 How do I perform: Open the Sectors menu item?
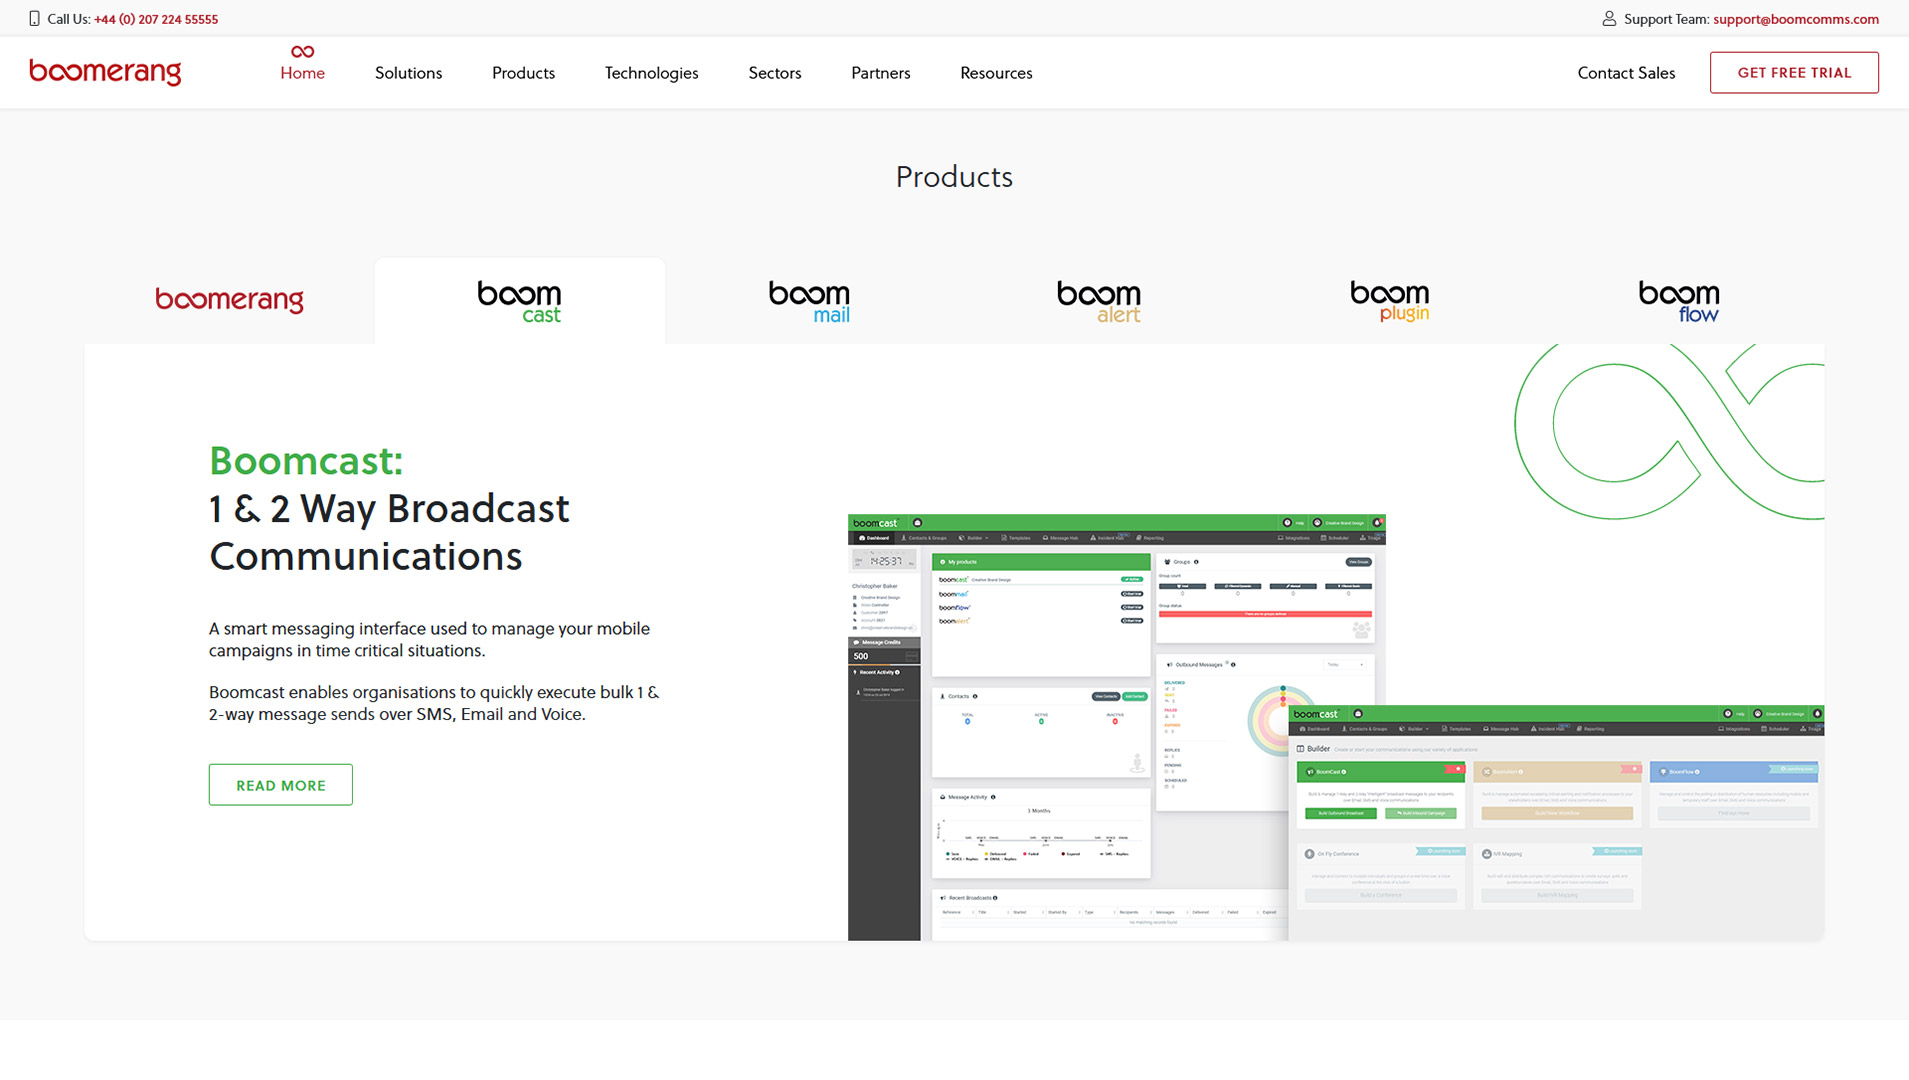(x=774, y=73)
